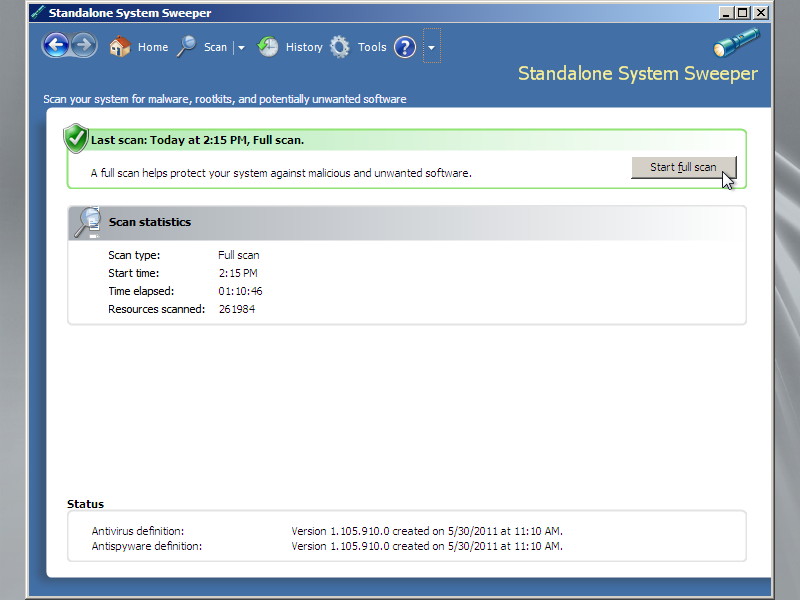
Task: Click the Back navigation arrow
Action: pyautogui.click(x=56, y=46)
